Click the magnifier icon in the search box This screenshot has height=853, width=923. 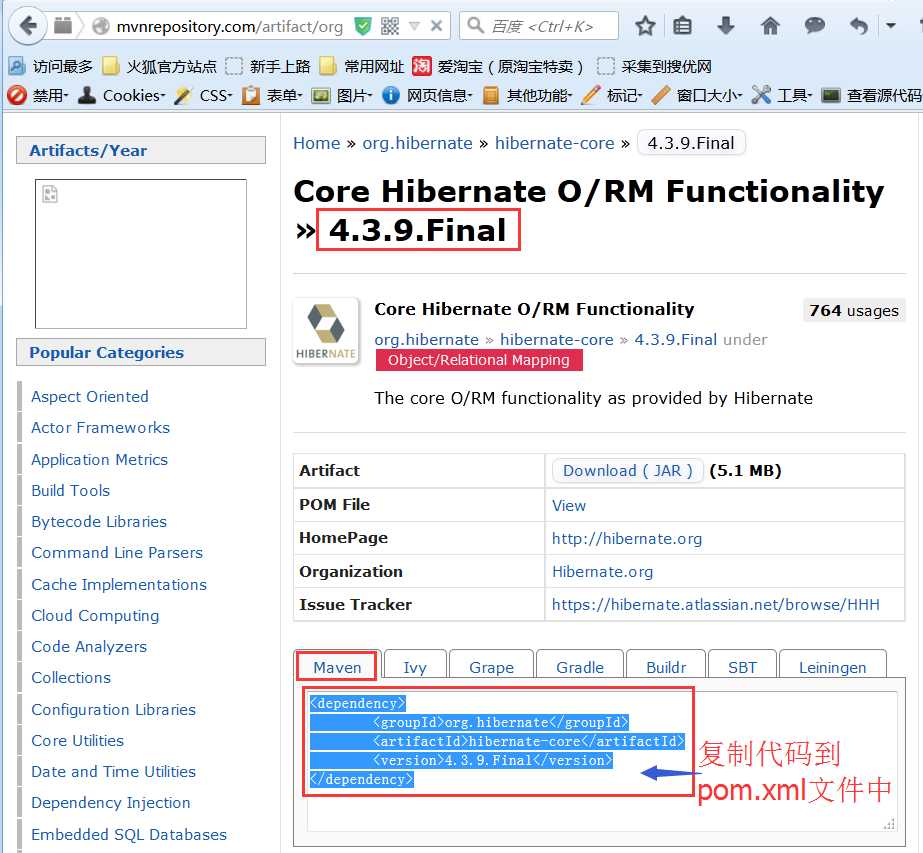475,25
